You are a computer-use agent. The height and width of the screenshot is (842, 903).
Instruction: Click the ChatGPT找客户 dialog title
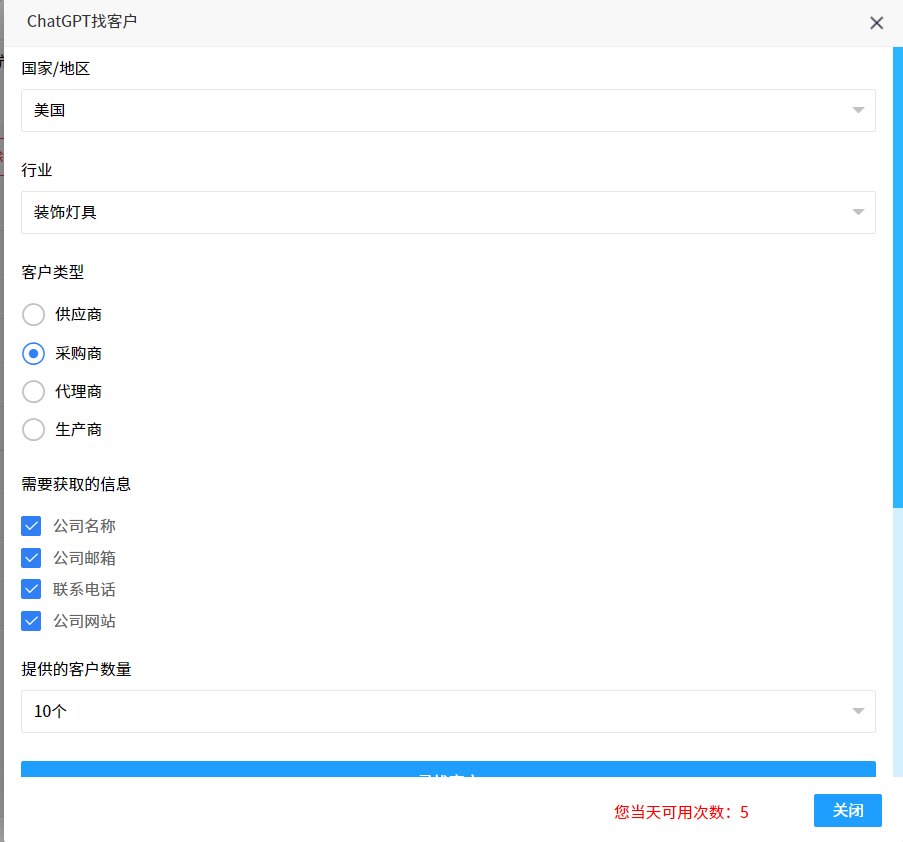(82, 21)
